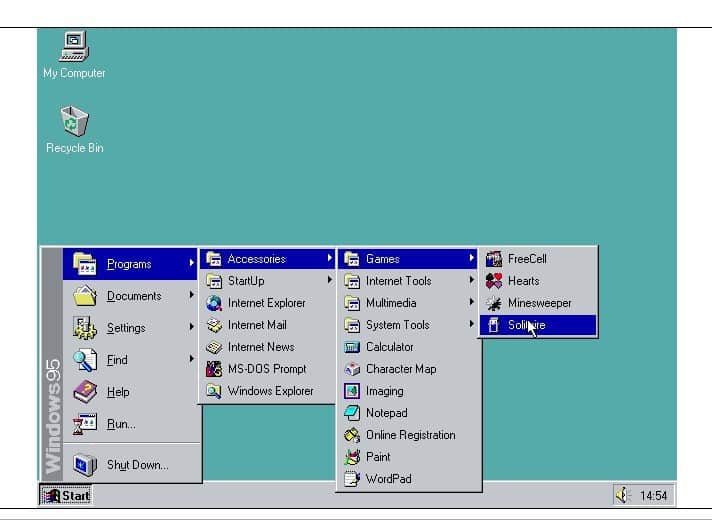Screen dimensions: 712x520
Task: Click the MS-DOS Prompt icon
Action: [214, 369]
